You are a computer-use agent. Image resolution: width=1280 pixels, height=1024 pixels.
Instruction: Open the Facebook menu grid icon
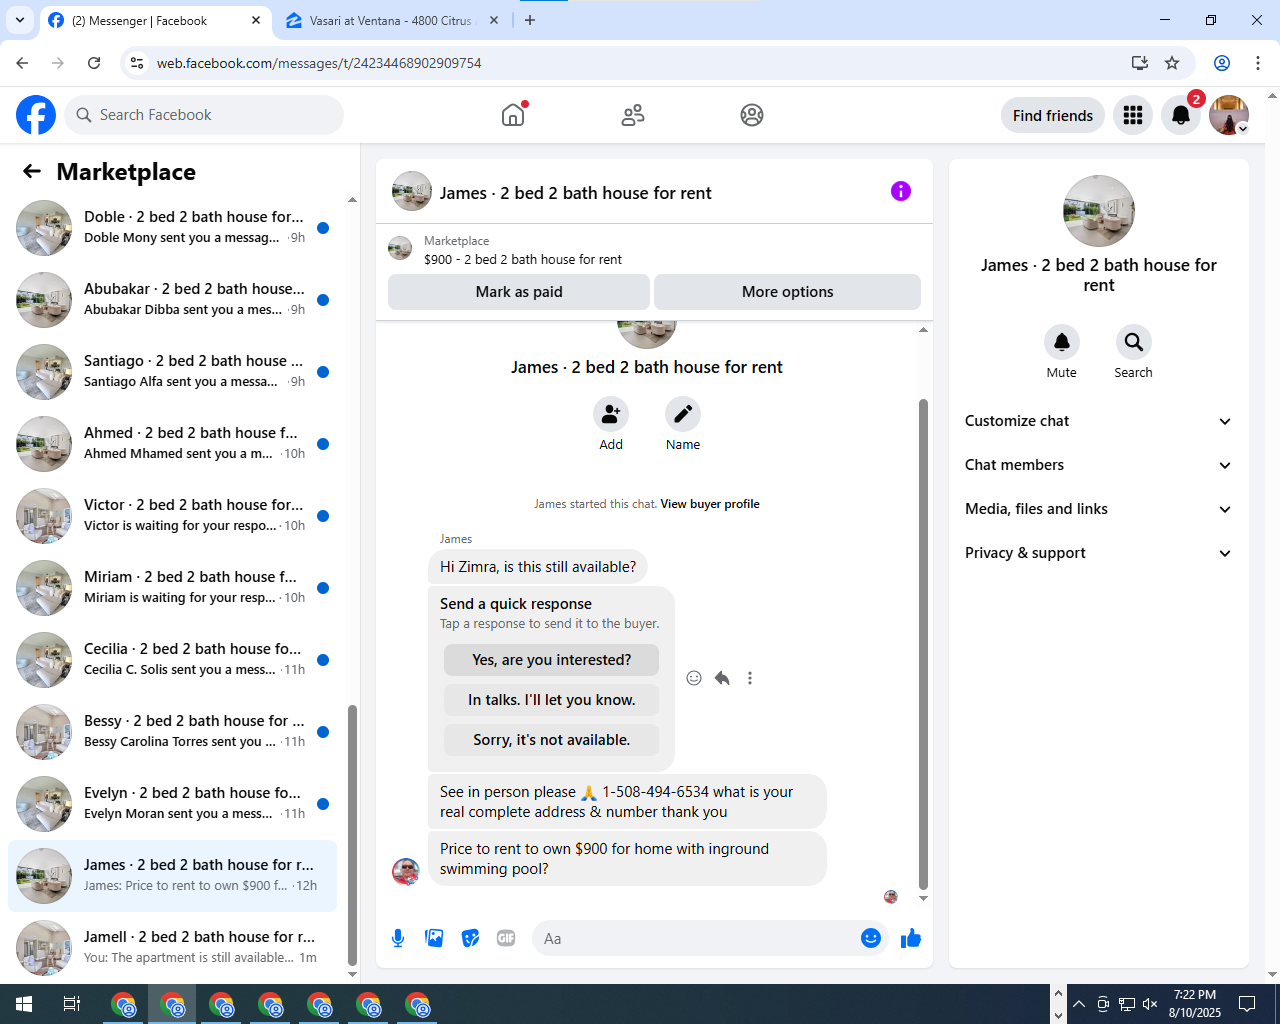[1133, 115]
